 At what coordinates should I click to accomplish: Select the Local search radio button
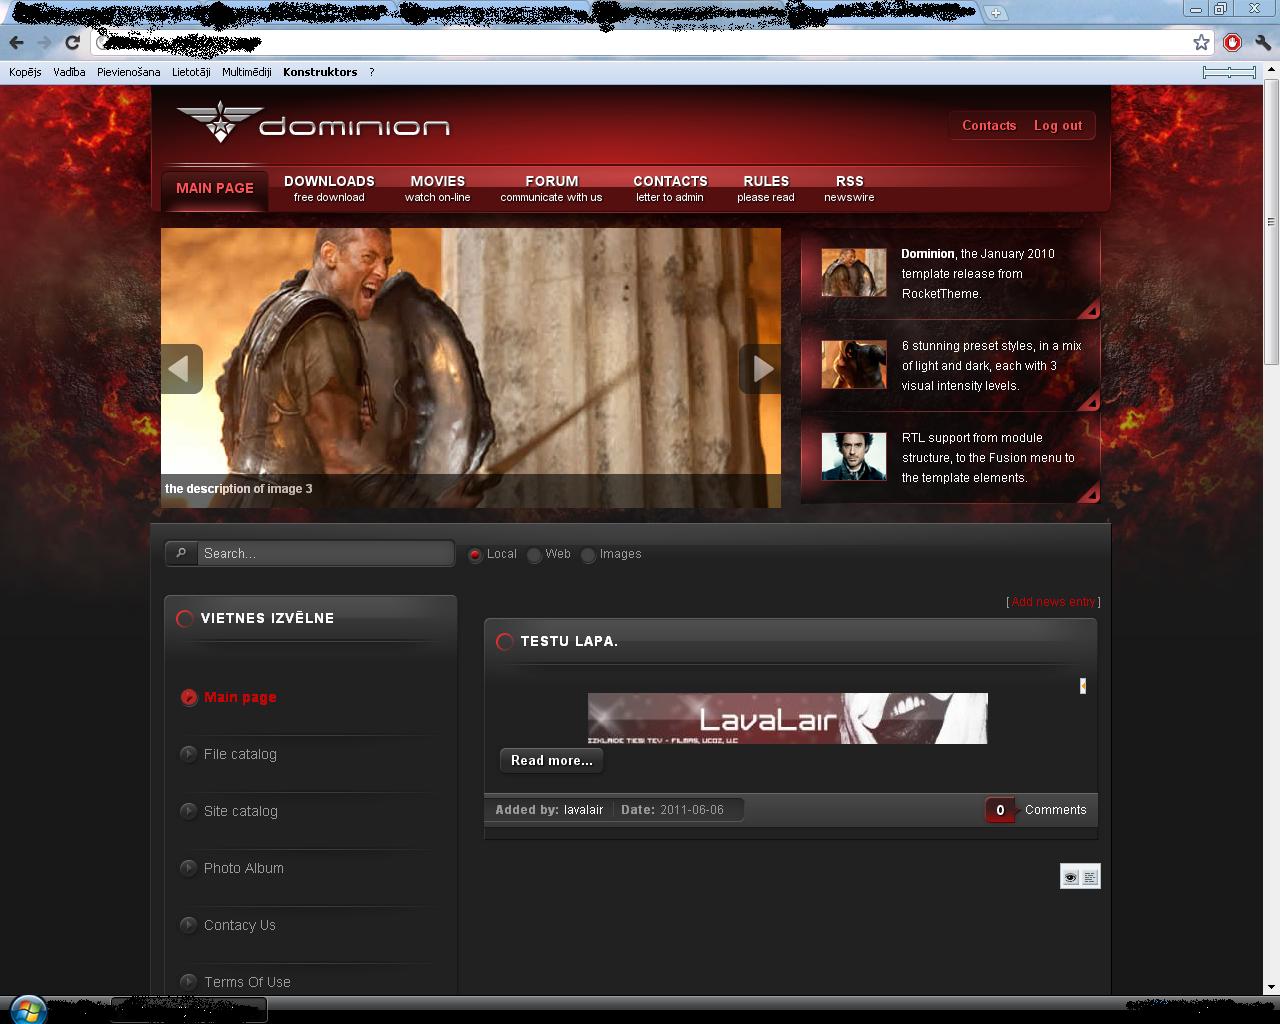[475, 555]
